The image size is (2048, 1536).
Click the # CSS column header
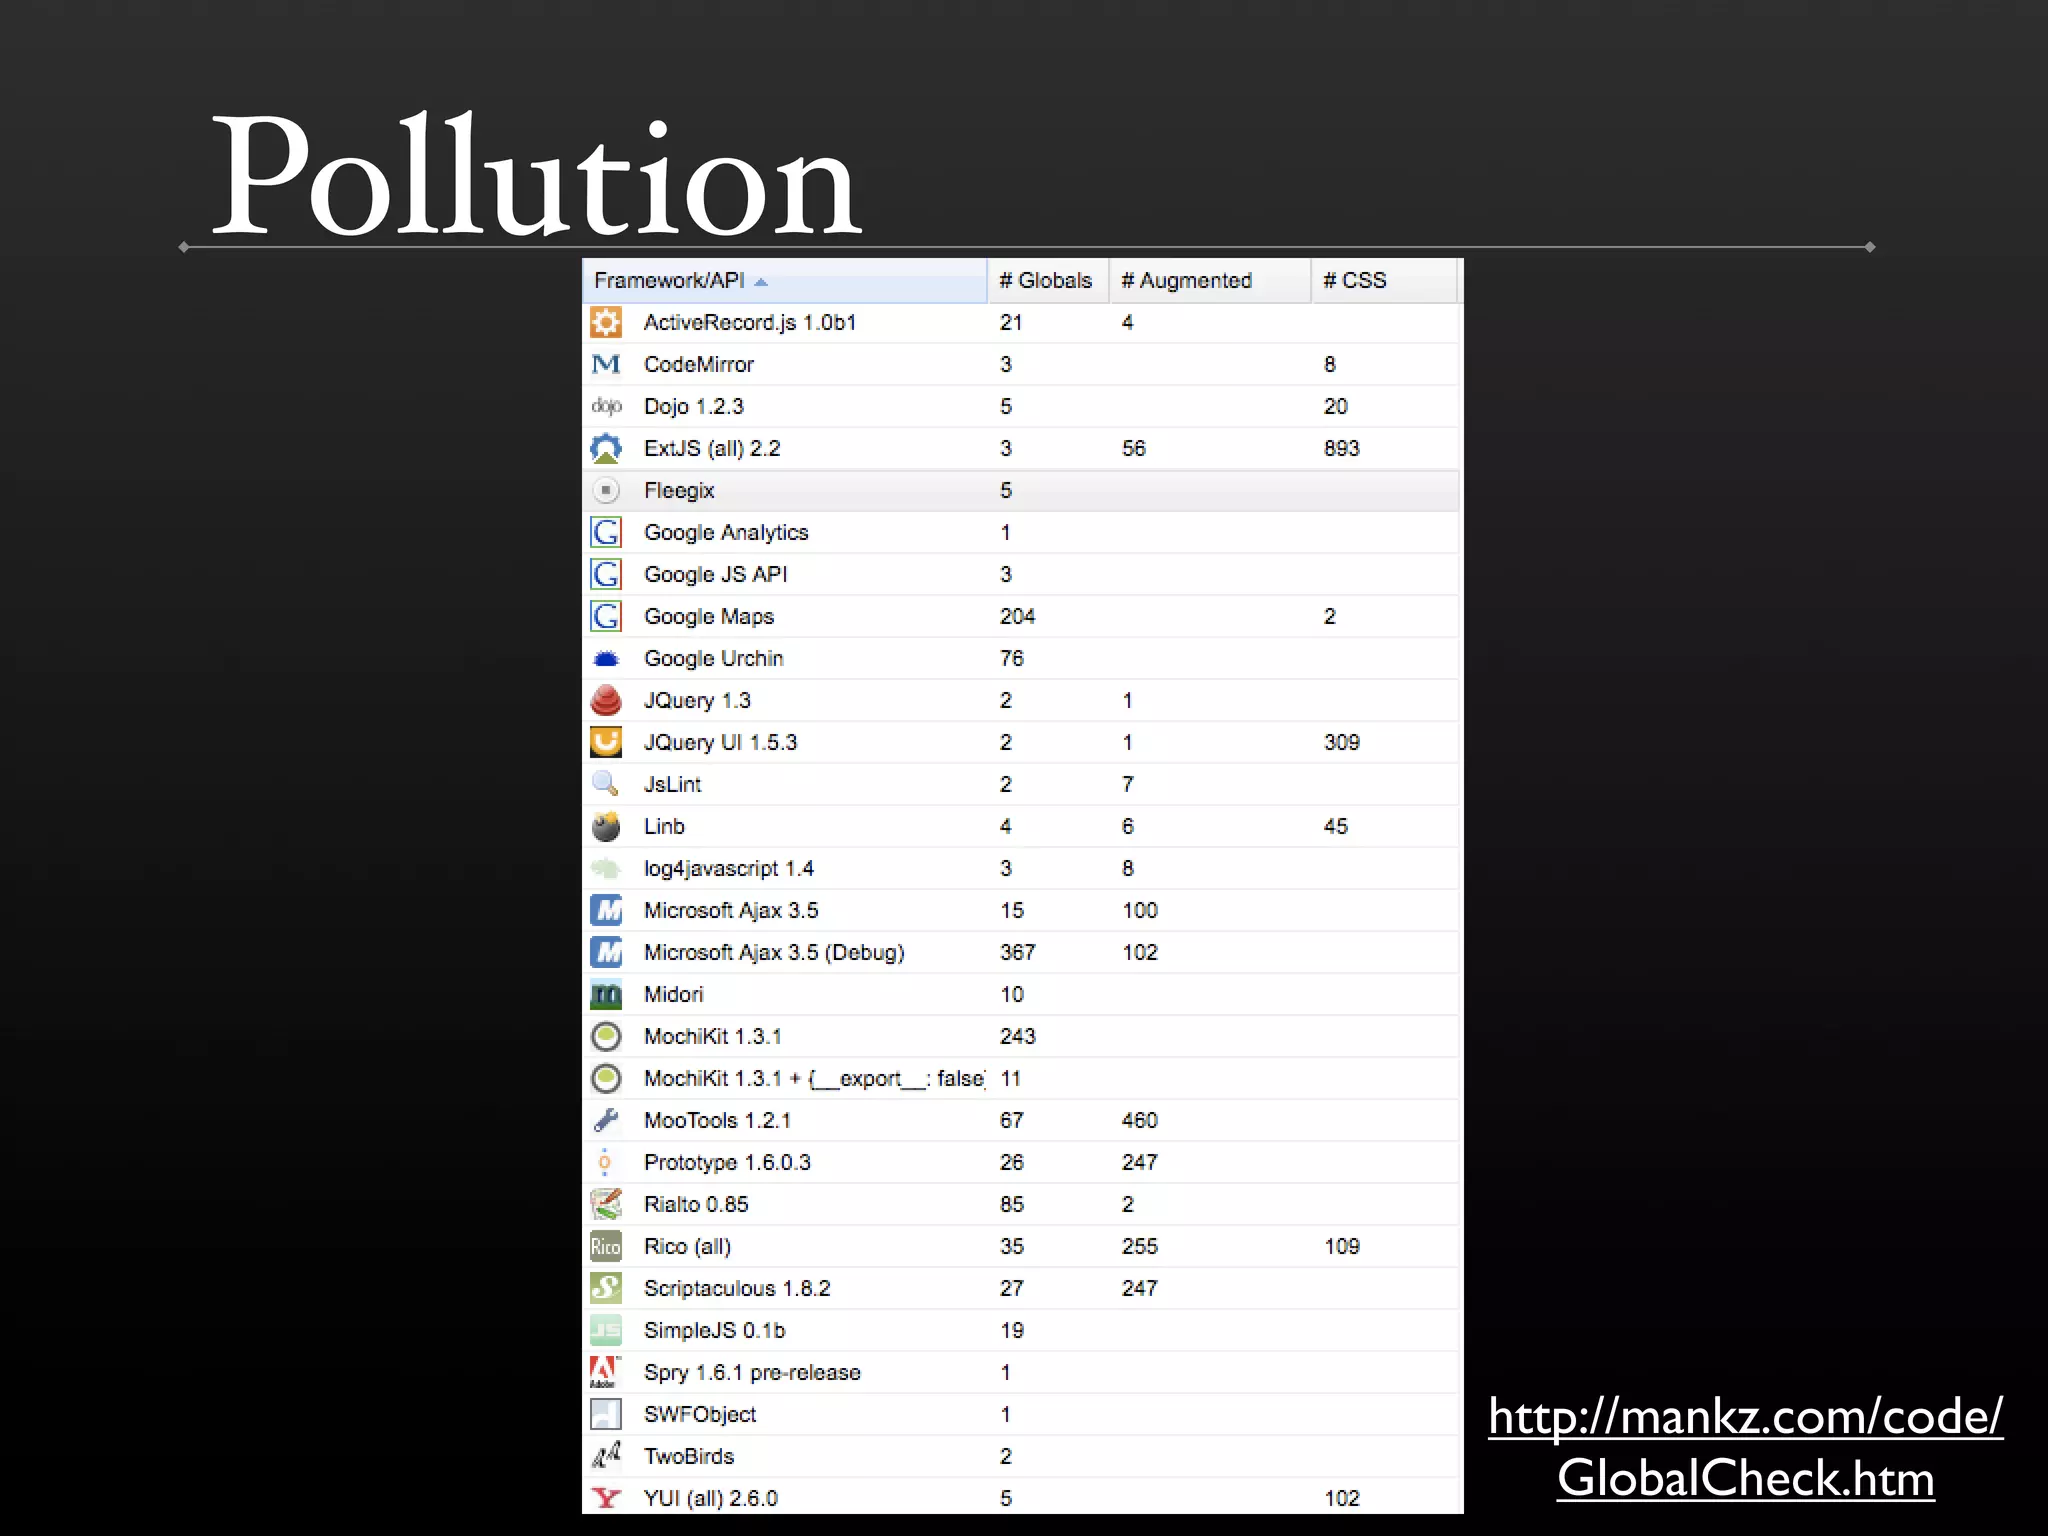click(x=1355, y=281)
